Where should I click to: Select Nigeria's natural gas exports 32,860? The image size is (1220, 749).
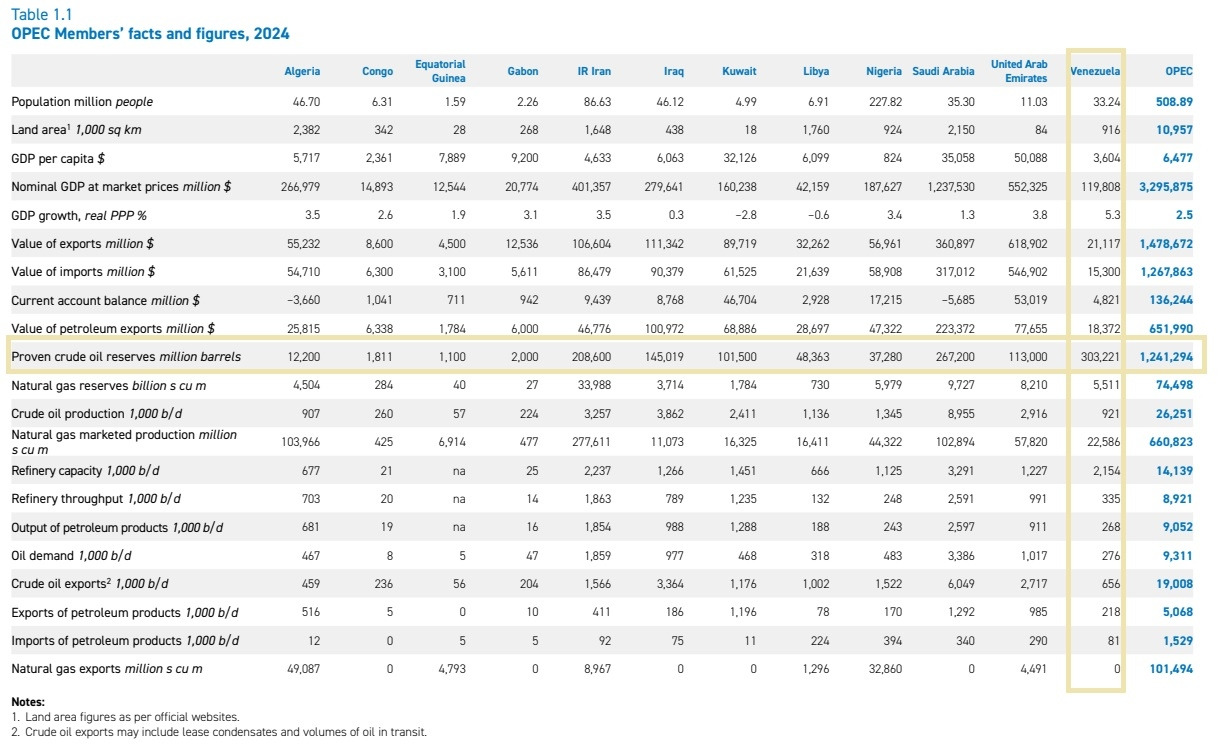click(886, 668)
